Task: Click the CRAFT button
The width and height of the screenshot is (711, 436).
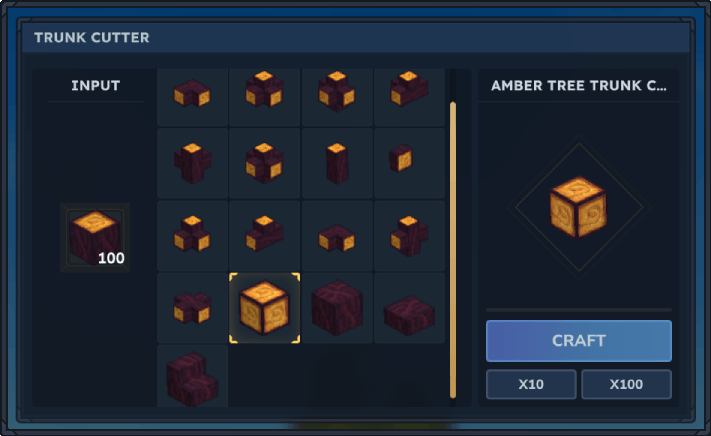Action: [x=579, y=341]
